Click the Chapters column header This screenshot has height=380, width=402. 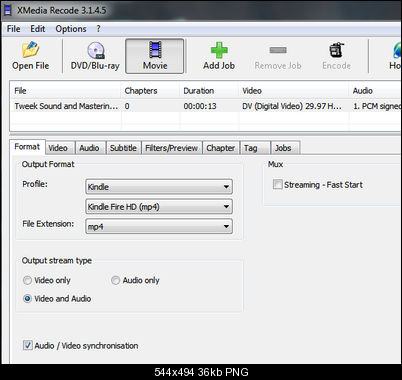point(150,91)
